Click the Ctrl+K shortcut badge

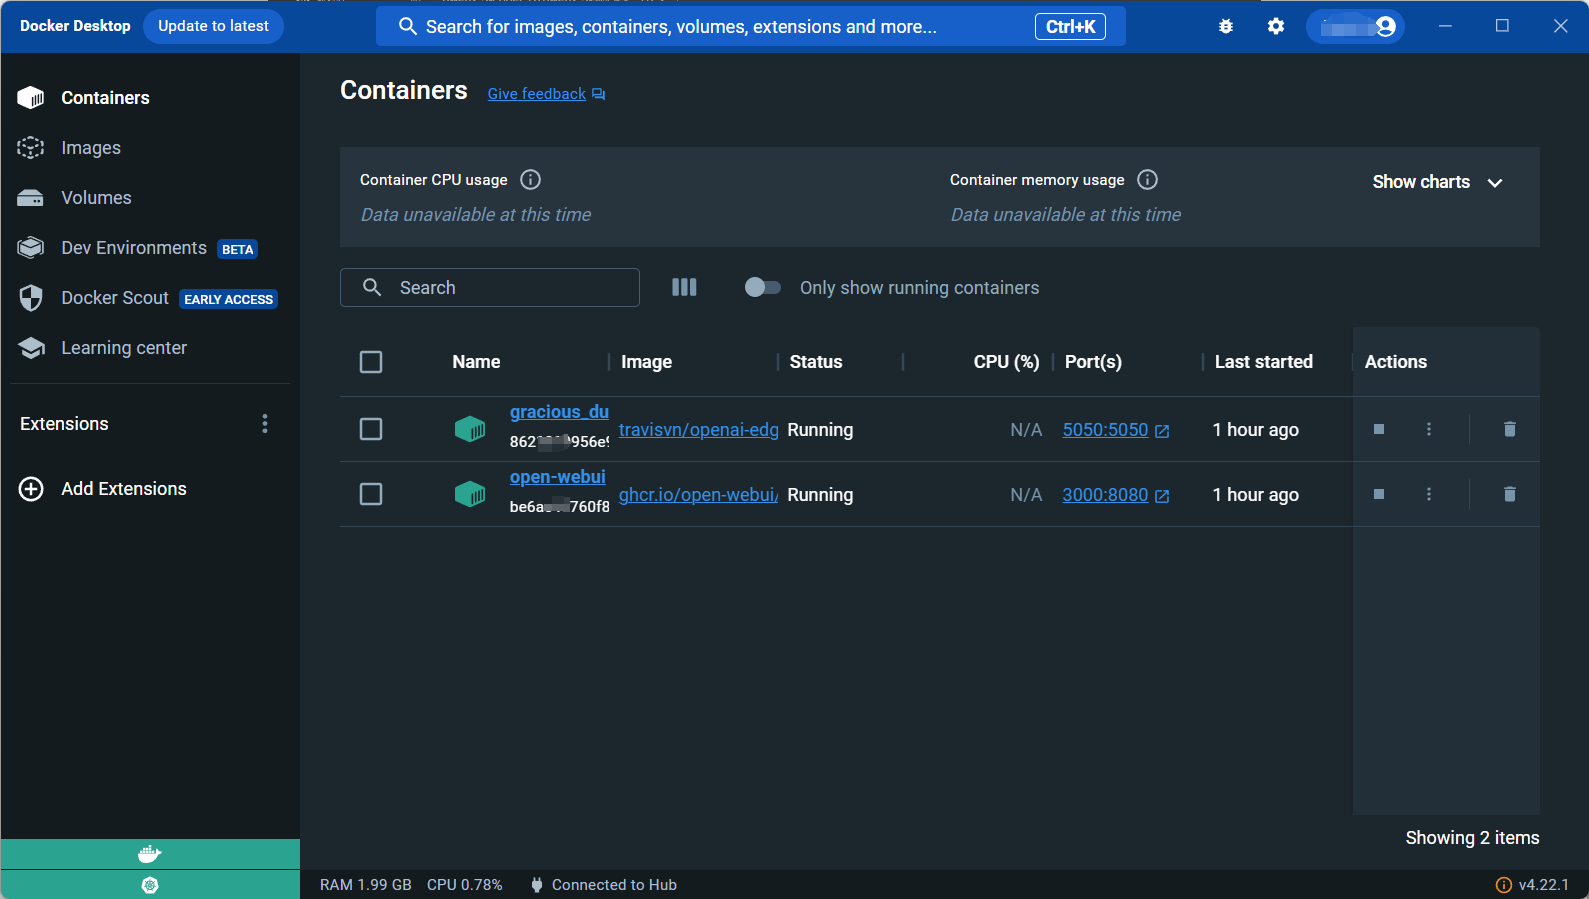pos(1070,27)
